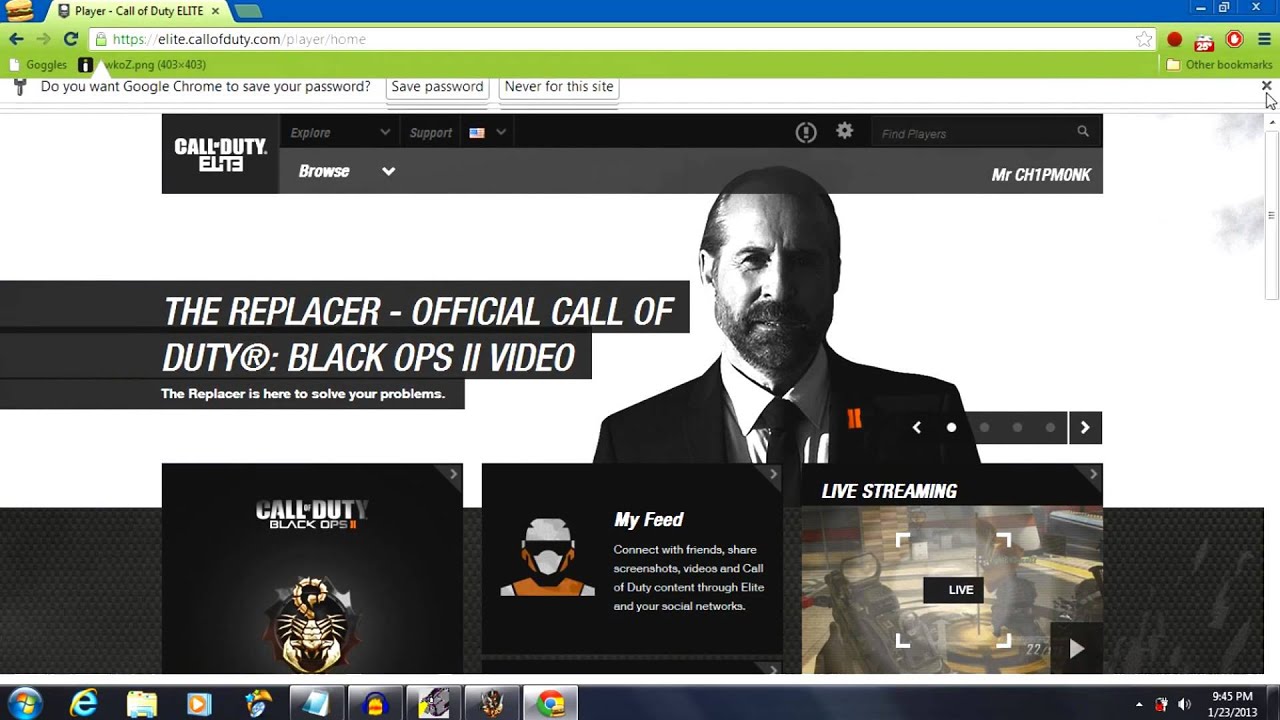Play the live stream video
Image resolution: width=1280 pixels, height=720 pixels.
1076,649
